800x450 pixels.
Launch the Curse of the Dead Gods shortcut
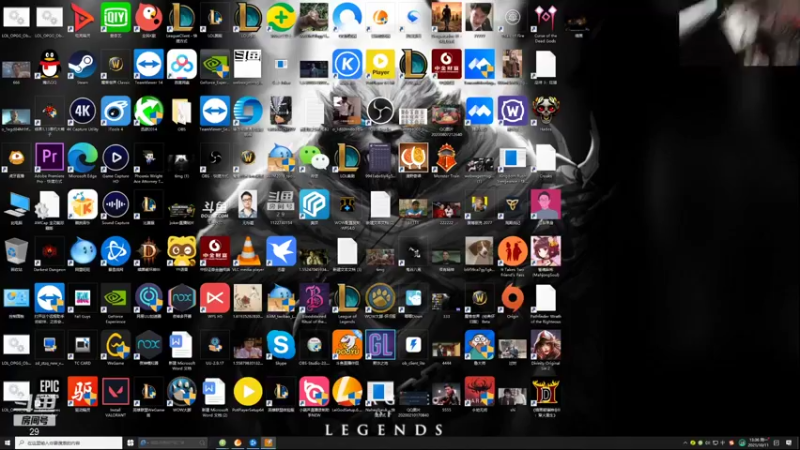click(x=545, y=17)
